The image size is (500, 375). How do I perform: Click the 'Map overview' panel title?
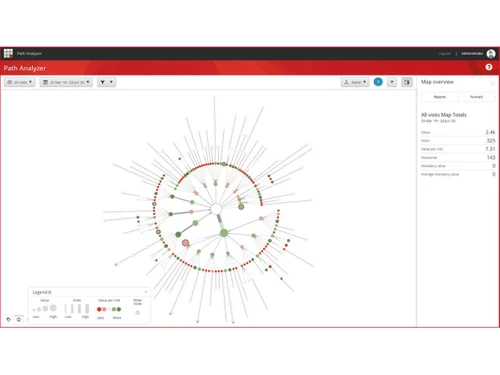coord(437,82)
